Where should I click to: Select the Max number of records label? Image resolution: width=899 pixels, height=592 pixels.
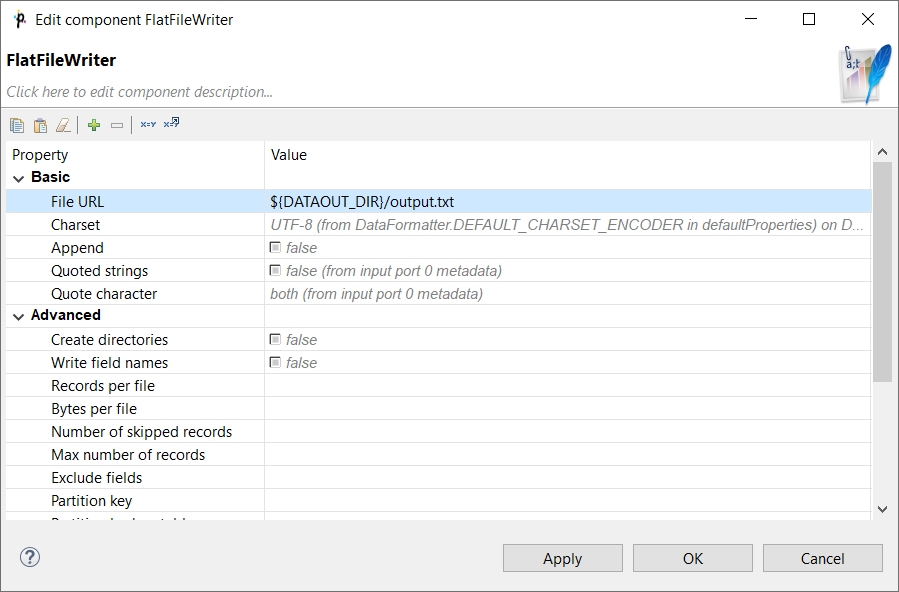(x=128, y=454)
